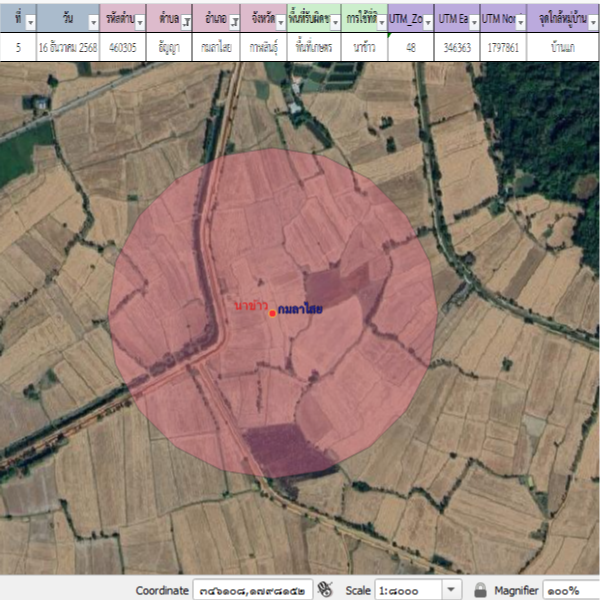Click the Scale value field
600x600 pixels.
[408, 590]
